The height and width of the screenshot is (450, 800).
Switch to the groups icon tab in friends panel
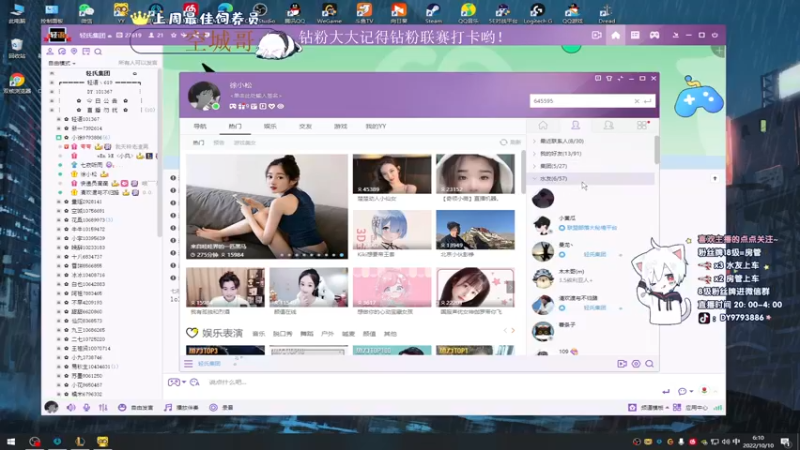[x=609, y=126]
